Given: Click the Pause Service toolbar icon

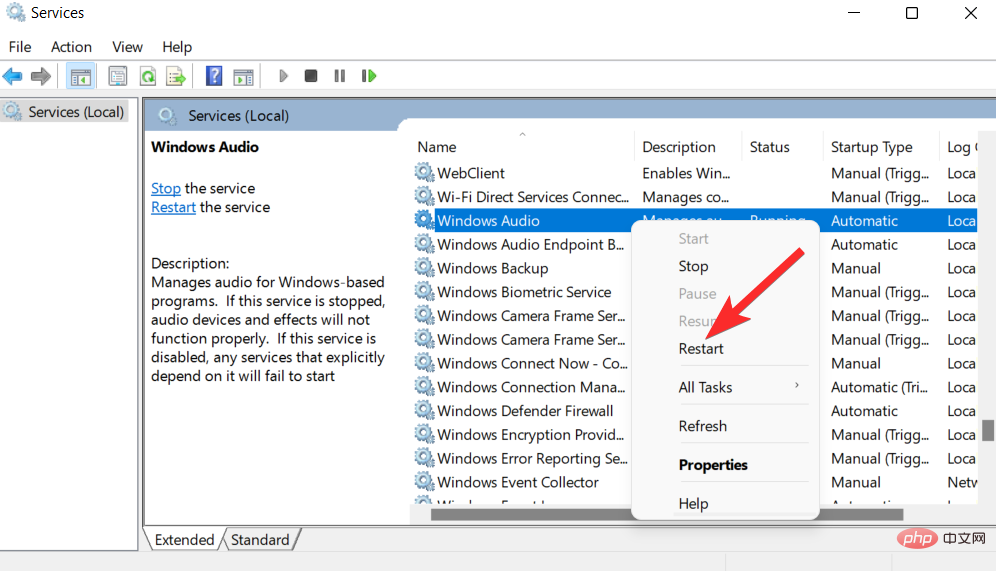Looking at the screenshot, I should (x=340, y=76).
